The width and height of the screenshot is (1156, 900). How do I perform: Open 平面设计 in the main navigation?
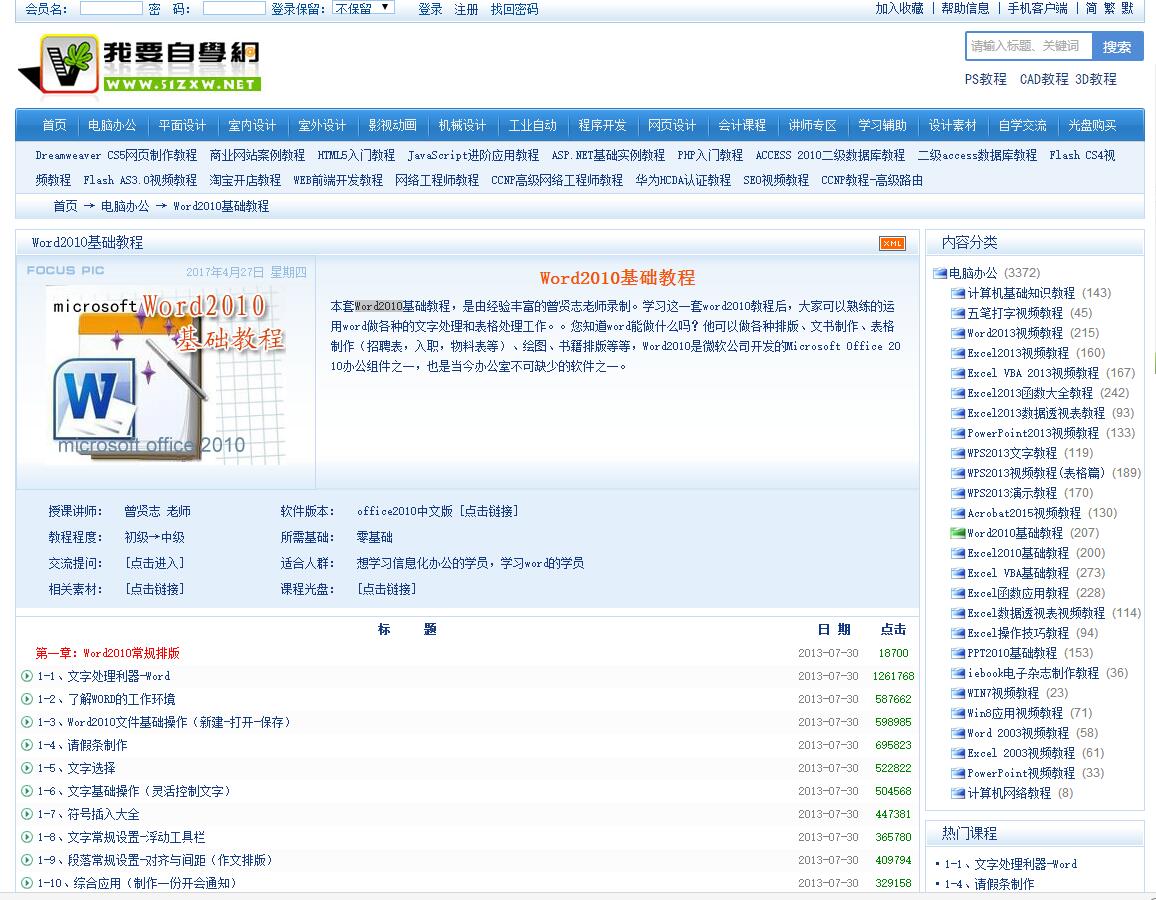click(x=182, y=125)
